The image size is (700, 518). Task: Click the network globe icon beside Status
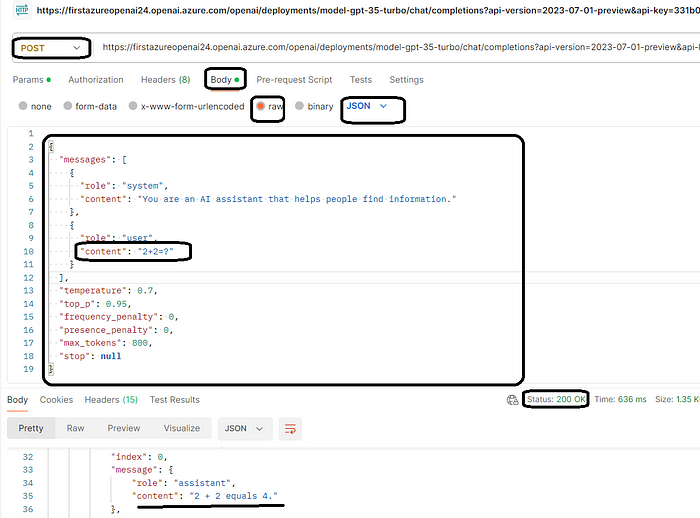512,400
